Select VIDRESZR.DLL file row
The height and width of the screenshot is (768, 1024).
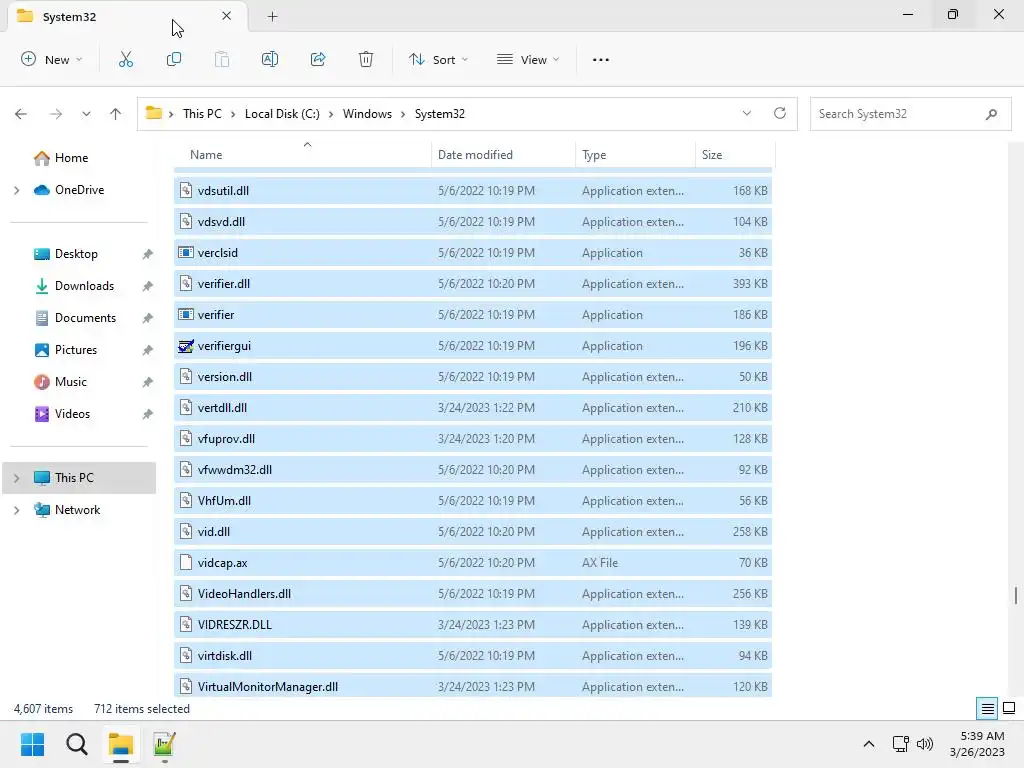click(x=473, y=624)
